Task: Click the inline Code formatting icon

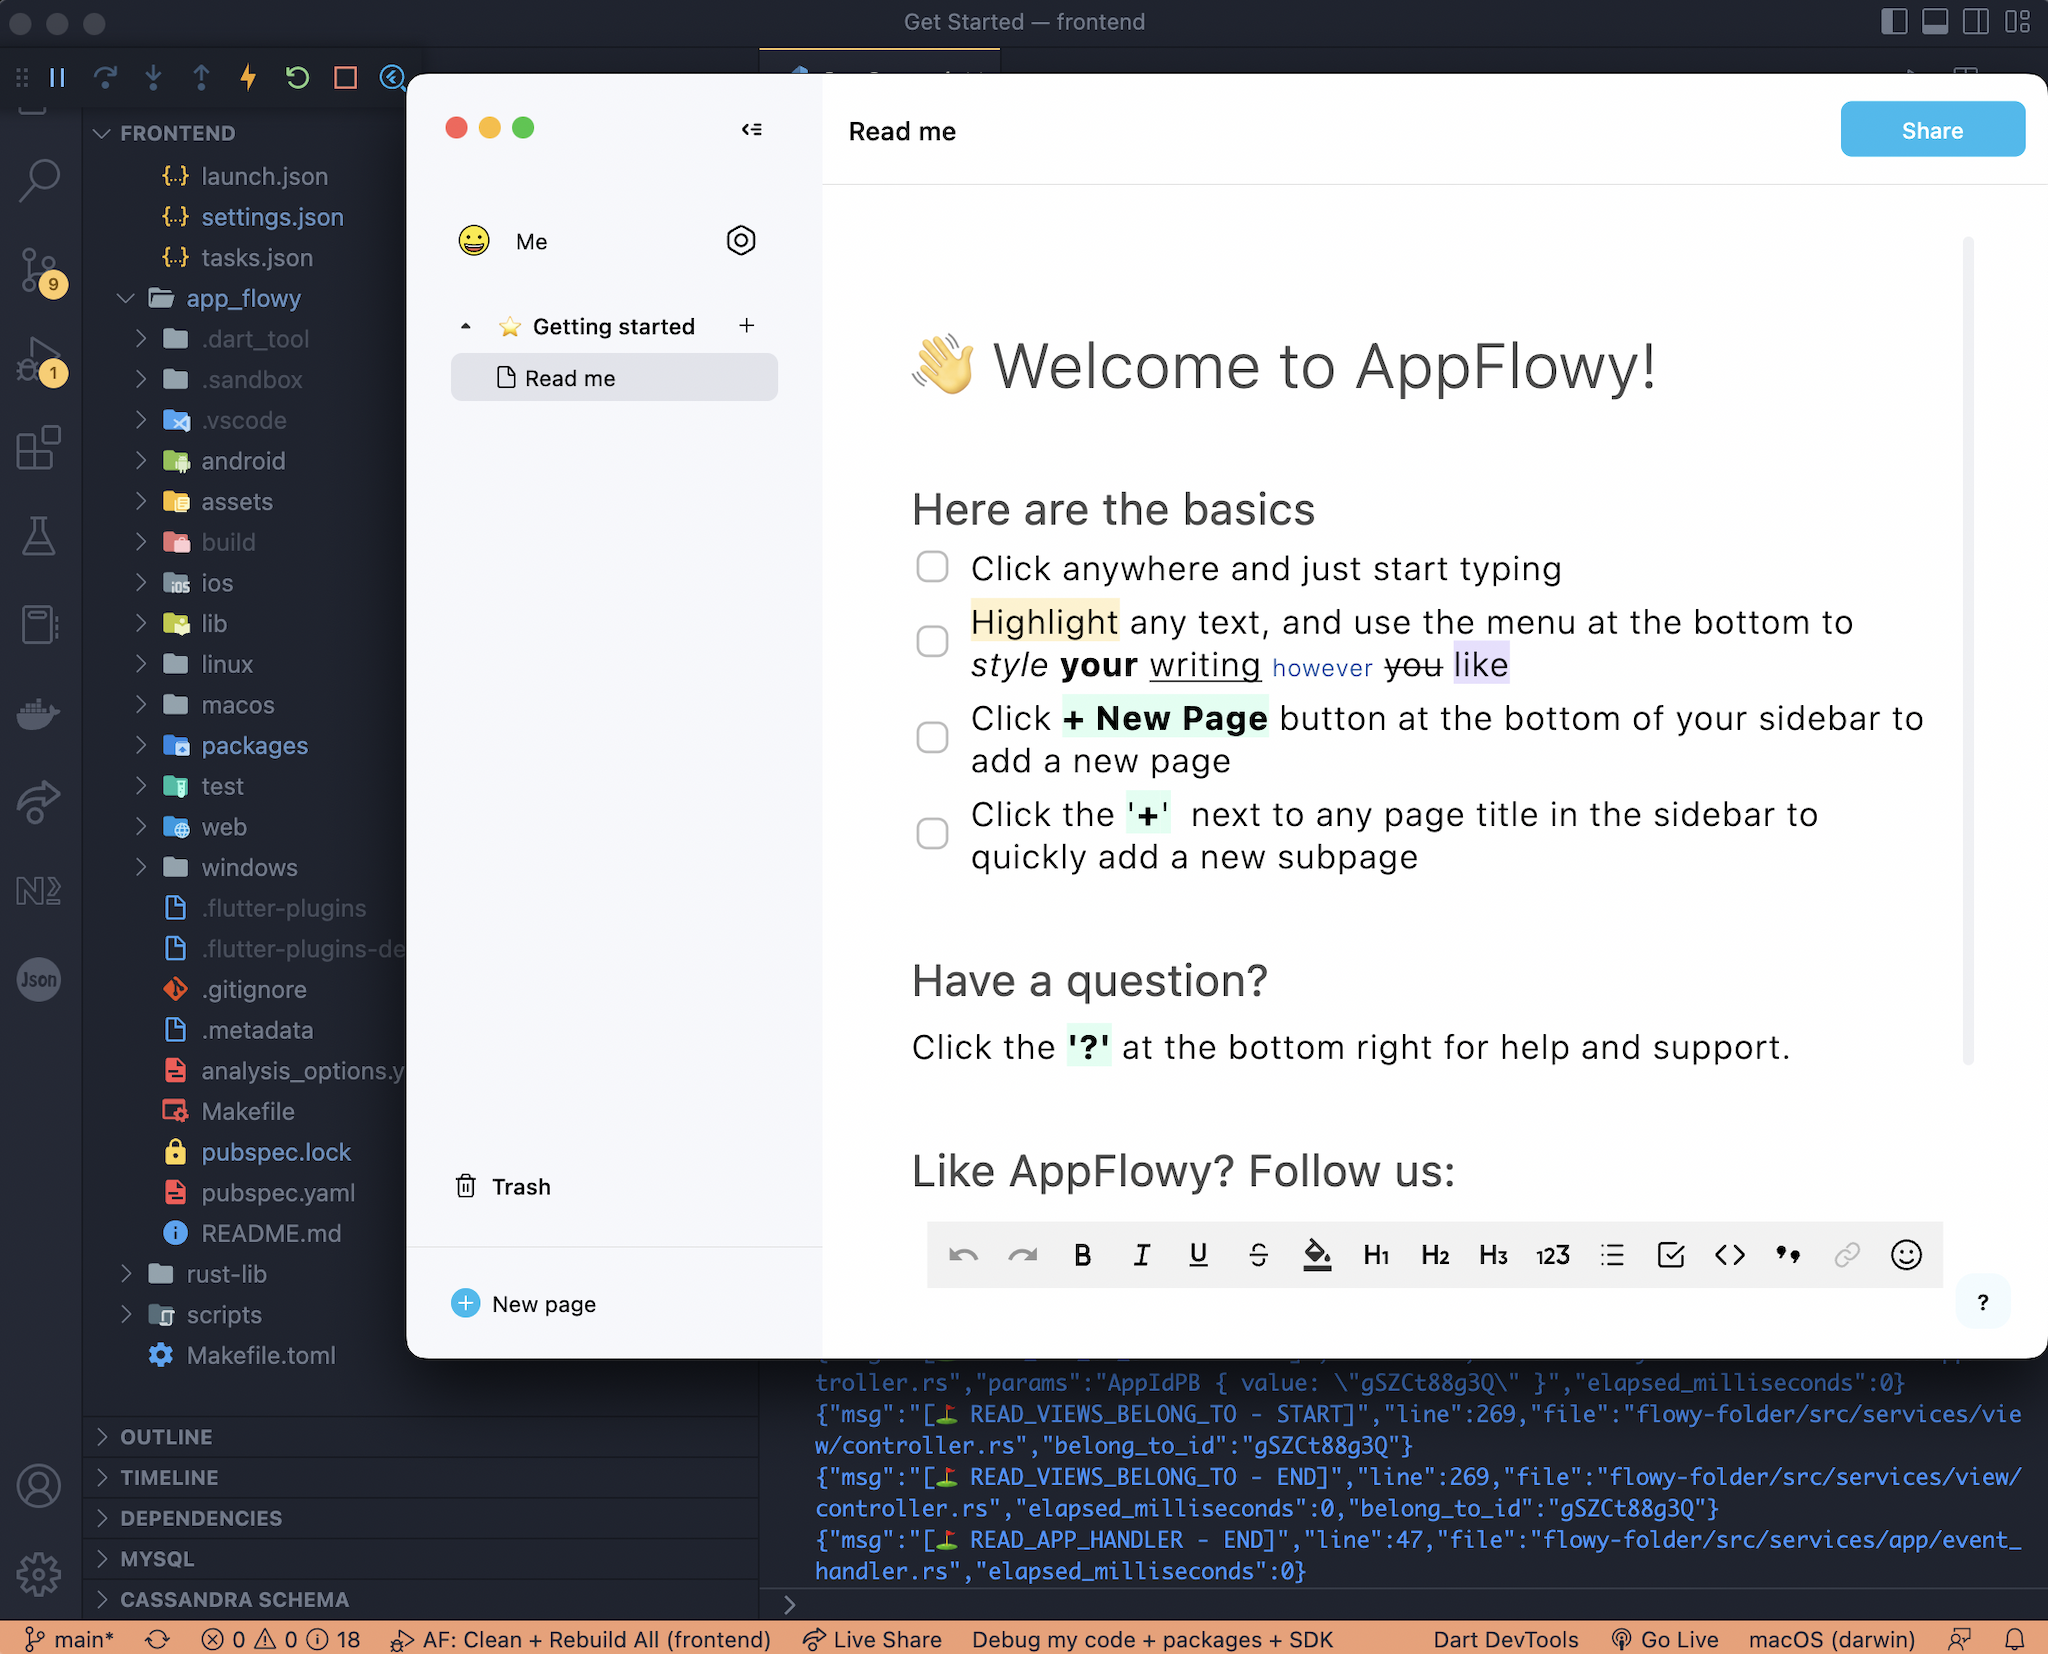Action: point(1727,1256)
